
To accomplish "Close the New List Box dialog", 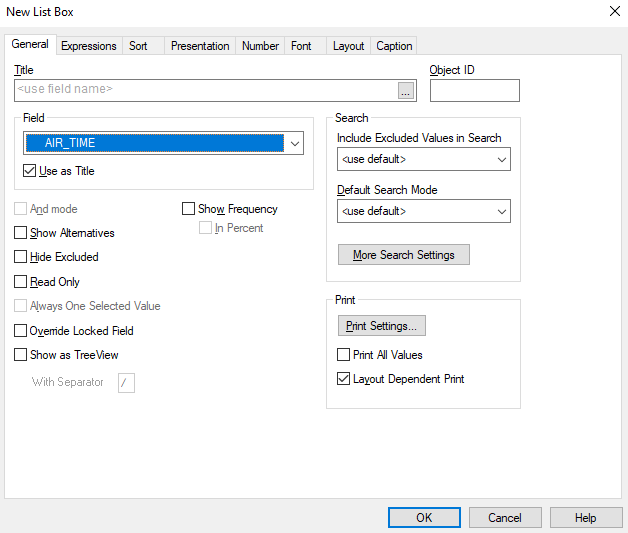I will (x=615, y=11).
